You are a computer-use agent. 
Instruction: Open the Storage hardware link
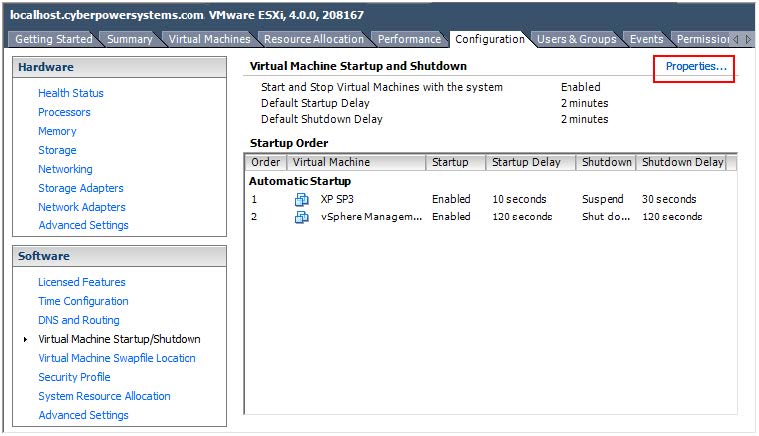click(x=57, y=150)
